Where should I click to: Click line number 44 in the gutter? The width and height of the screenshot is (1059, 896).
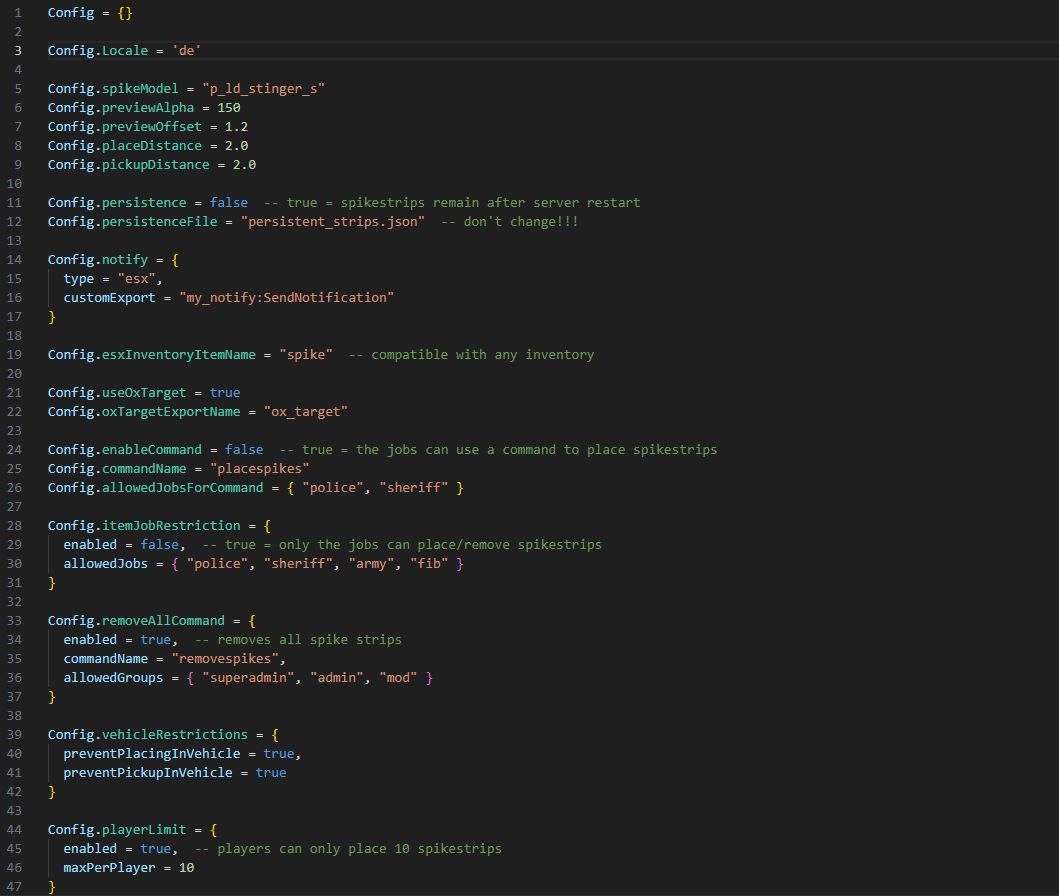point(14,830)
